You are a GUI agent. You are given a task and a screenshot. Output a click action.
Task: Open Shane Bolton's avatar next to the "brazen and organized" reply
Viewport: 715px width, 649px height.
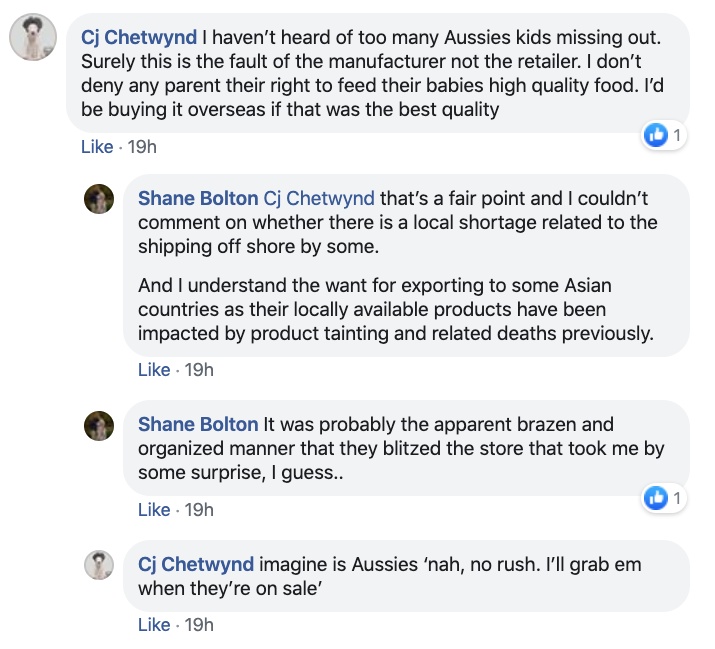pos(99,425)
